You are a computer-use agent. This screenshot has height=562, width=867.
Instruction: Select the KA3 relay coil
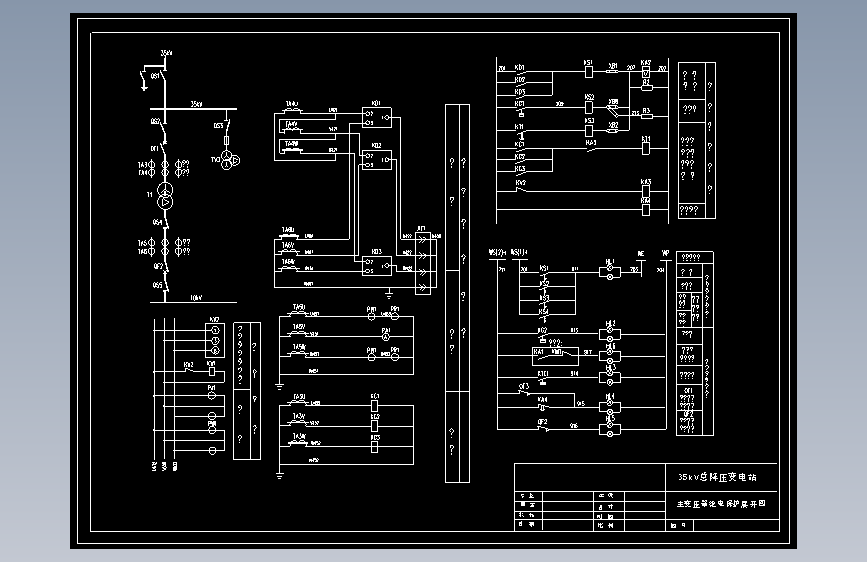[645, 192]
